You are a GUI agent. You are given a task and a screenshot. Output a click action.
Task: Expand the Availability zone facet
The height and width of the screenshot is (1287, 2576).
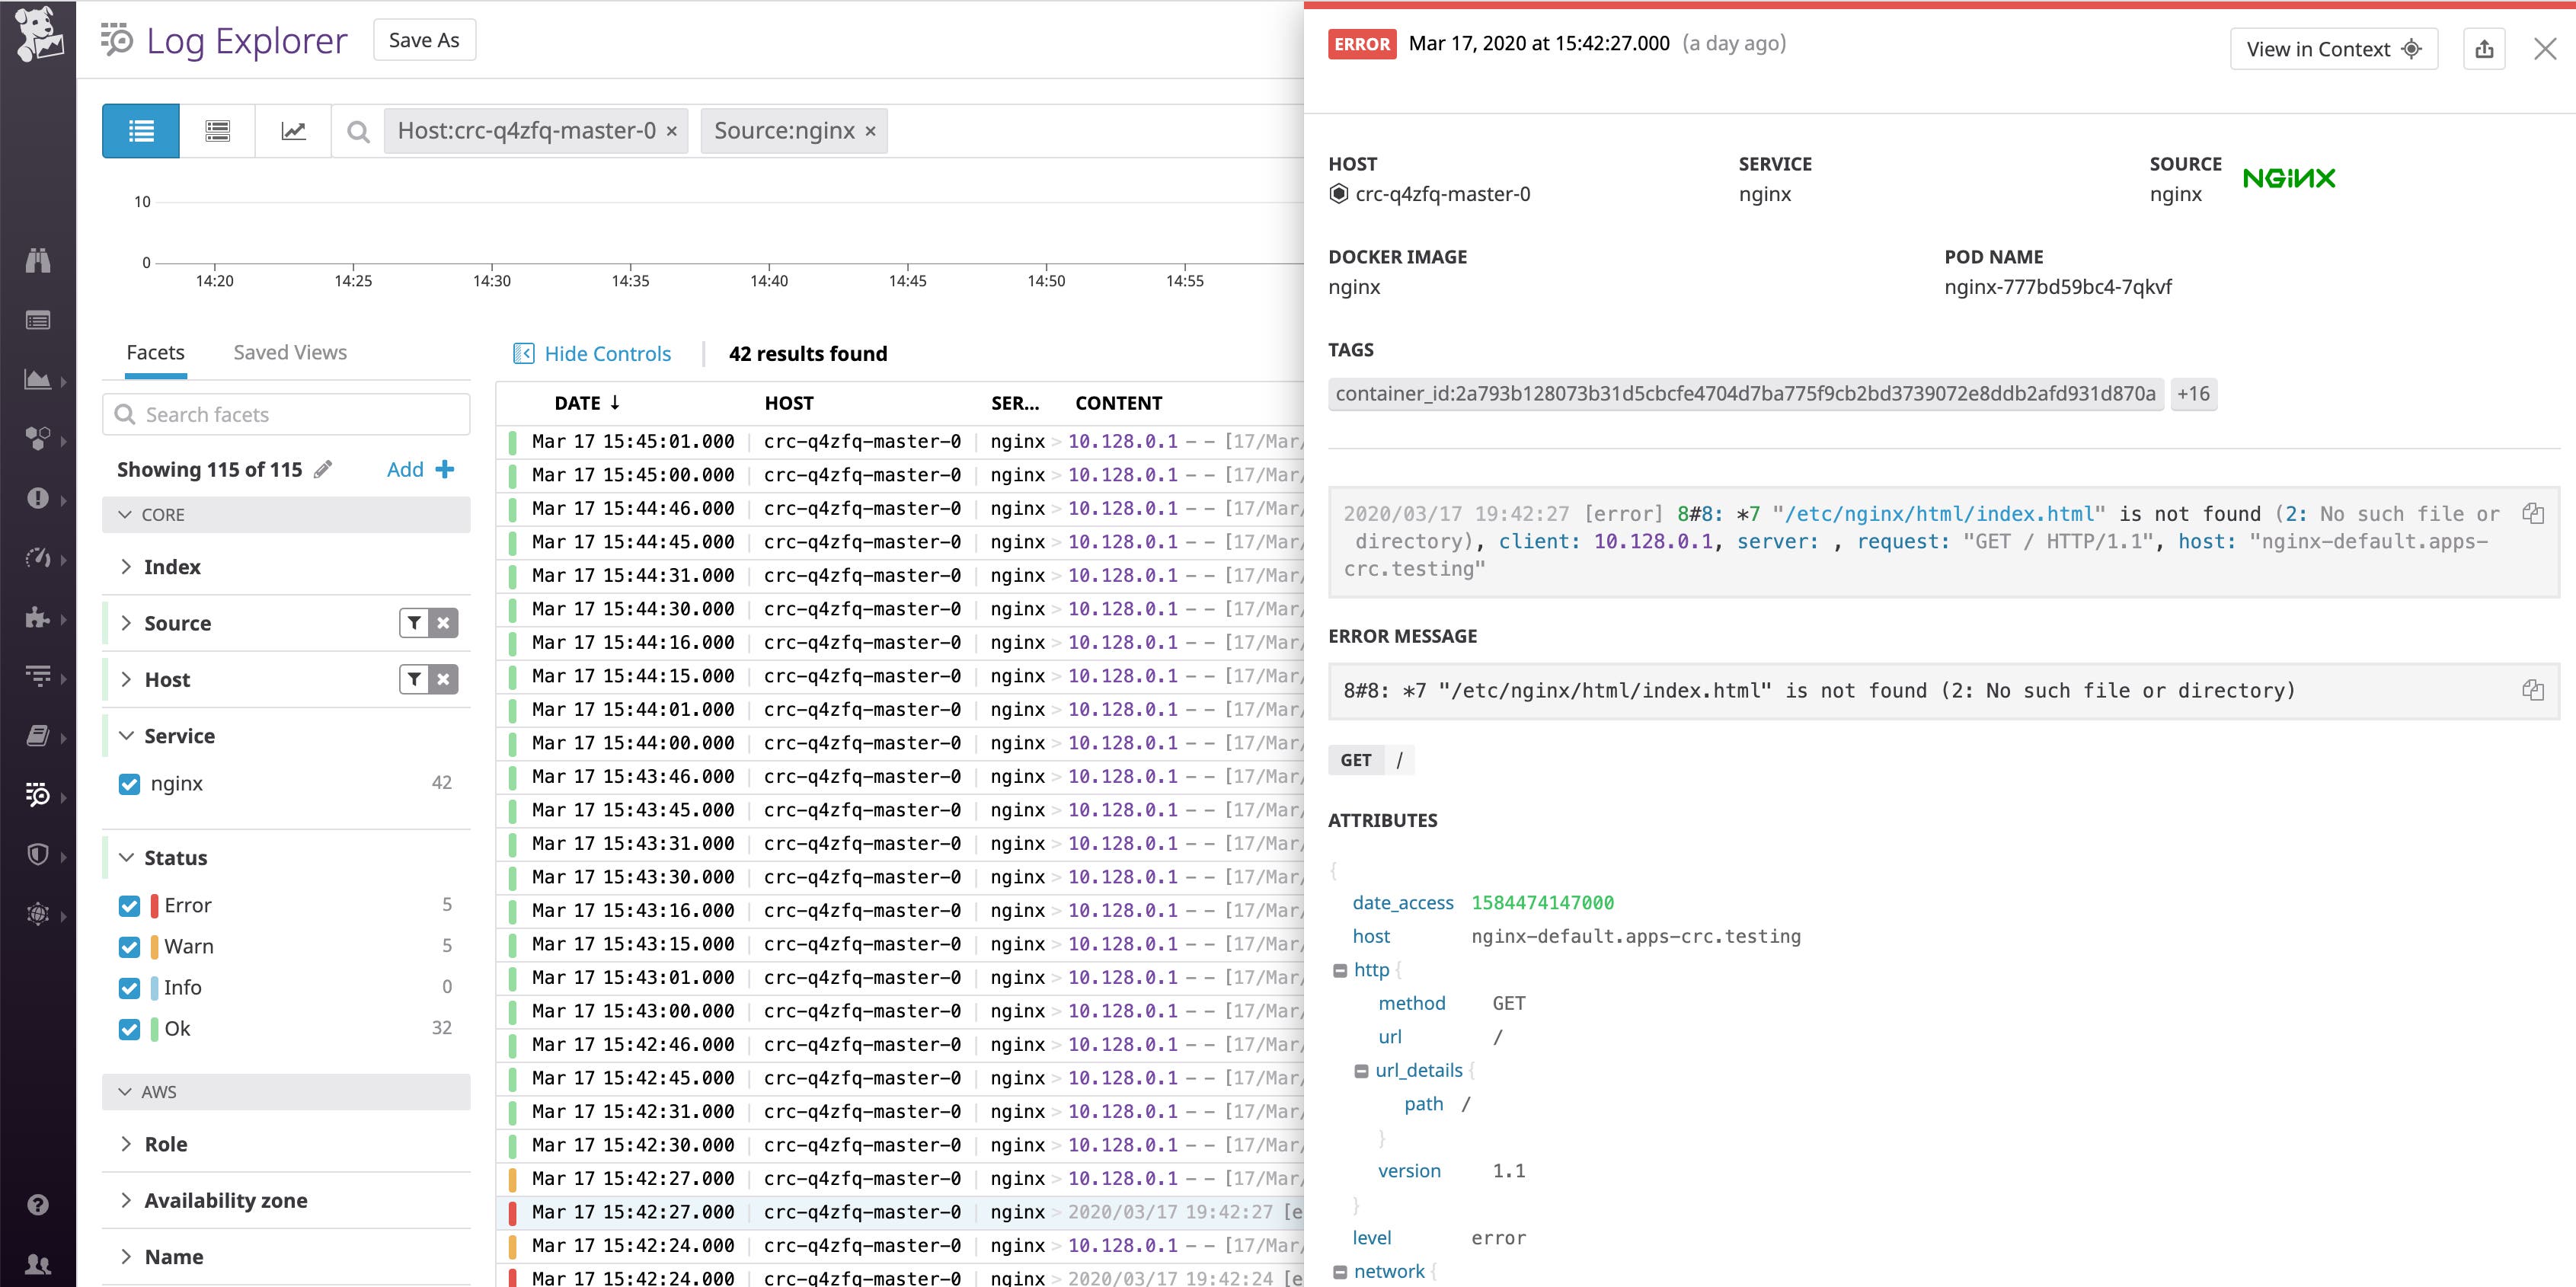pyautogui.click(x=127, y=1200)
